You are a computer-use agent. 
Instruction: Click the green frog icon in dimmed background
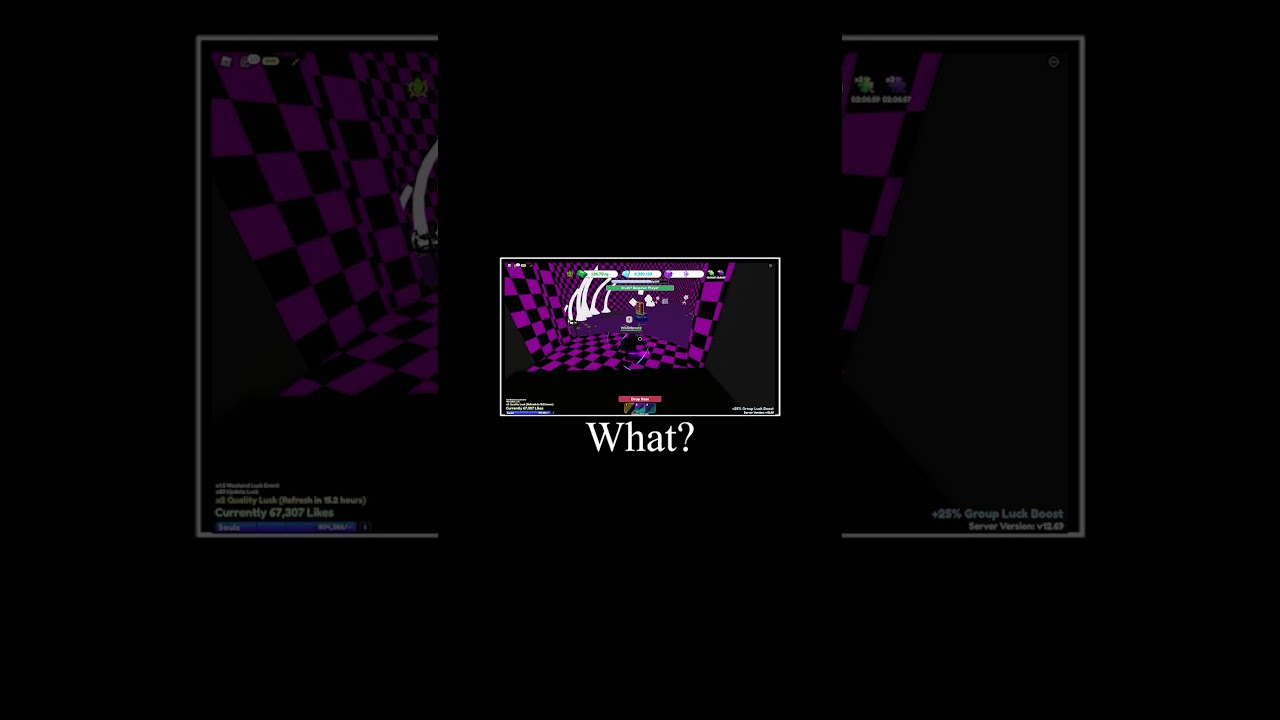[418, 88]
